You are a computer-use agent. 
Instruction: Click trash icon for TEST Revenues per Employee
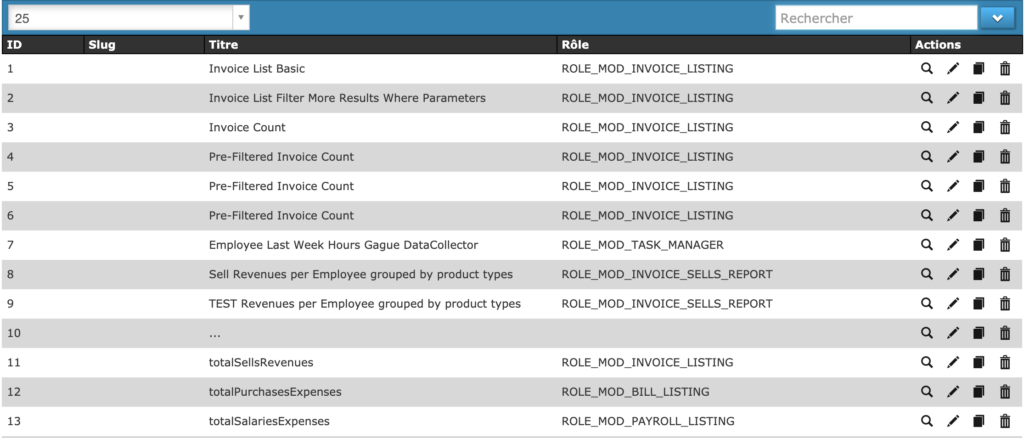[x=1005, y=304]
